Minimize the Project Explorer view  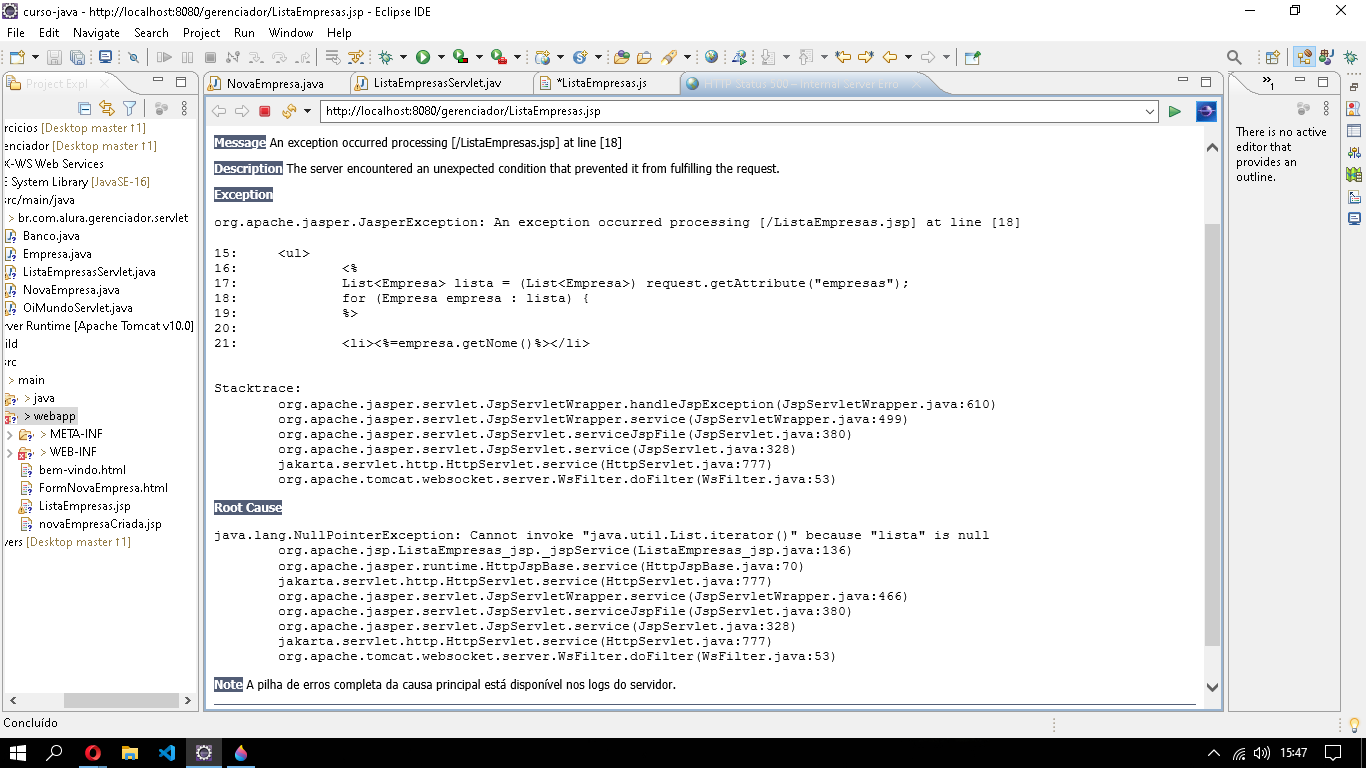(x=158, y=81)
